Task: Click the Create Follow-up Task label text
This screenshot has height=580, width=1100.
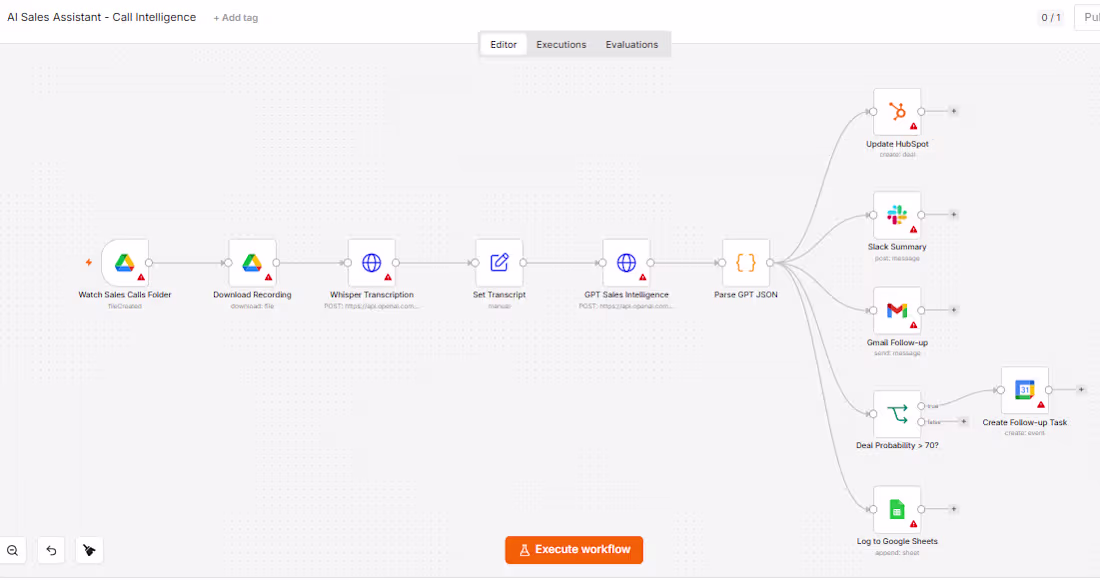Action: pyautogui.click(x=1025, y=422)
